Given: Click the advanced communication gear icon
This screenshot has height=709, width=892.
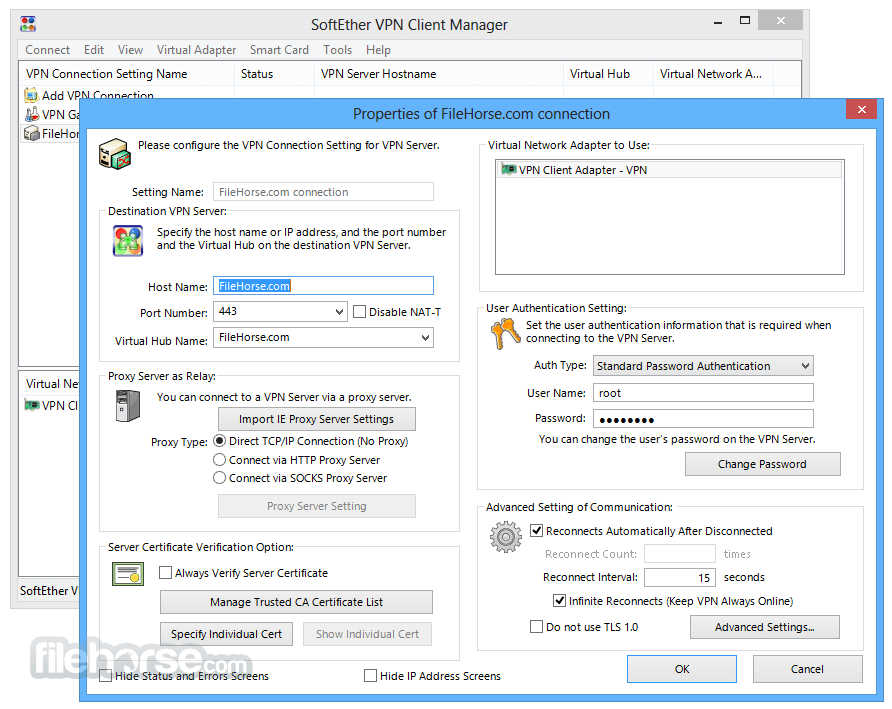Looking at the screenshot, I should tap(506, 537).
